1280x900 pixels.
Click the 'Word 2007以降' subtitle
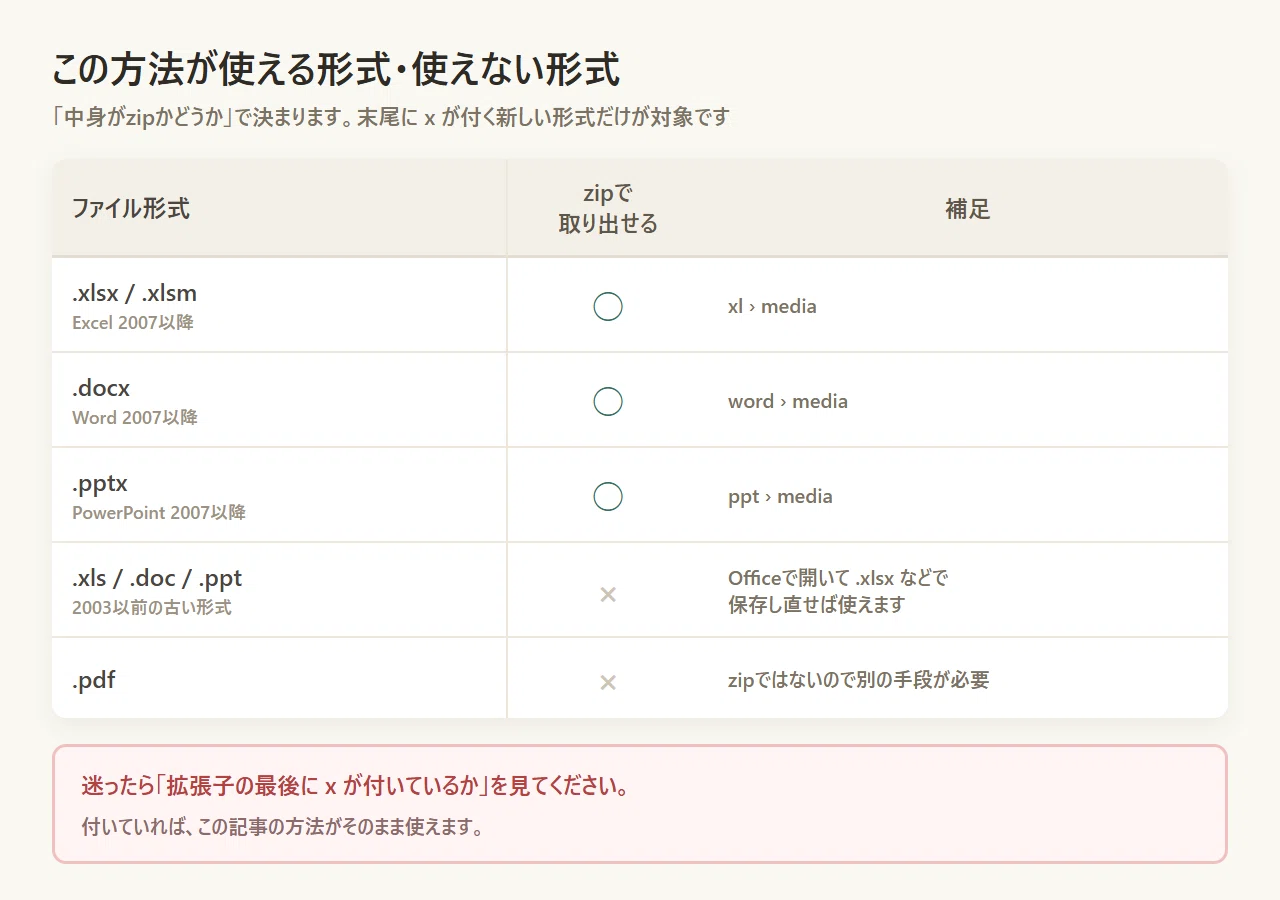click(134, 417)
